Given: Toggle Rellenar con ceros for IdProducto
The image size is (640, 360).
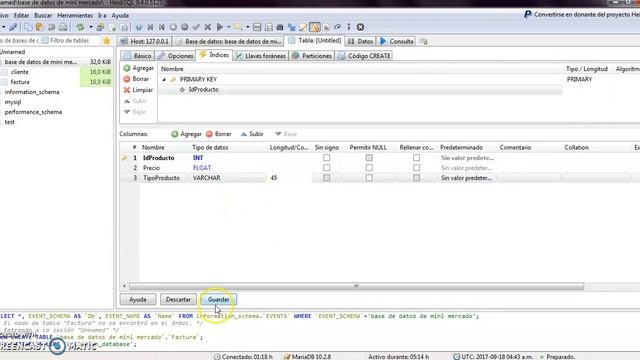Looking at the screenshot, I should pyautogui.click(x=416, y=158).
